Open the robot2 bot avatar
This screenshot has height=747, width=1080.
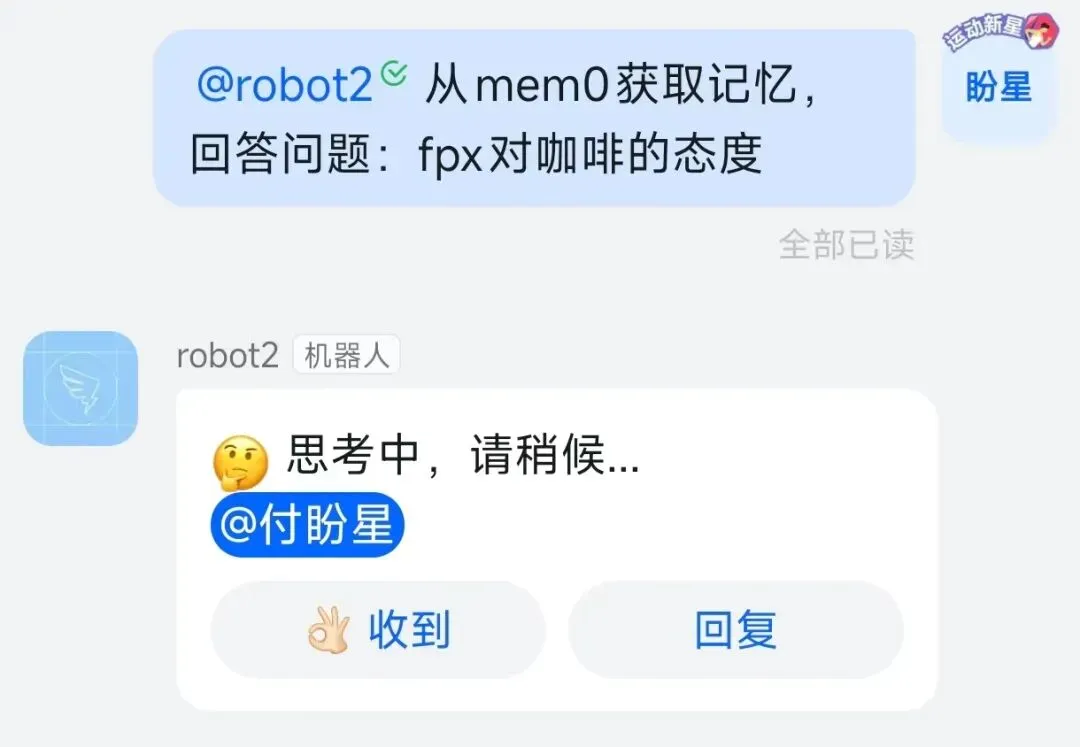81,388
